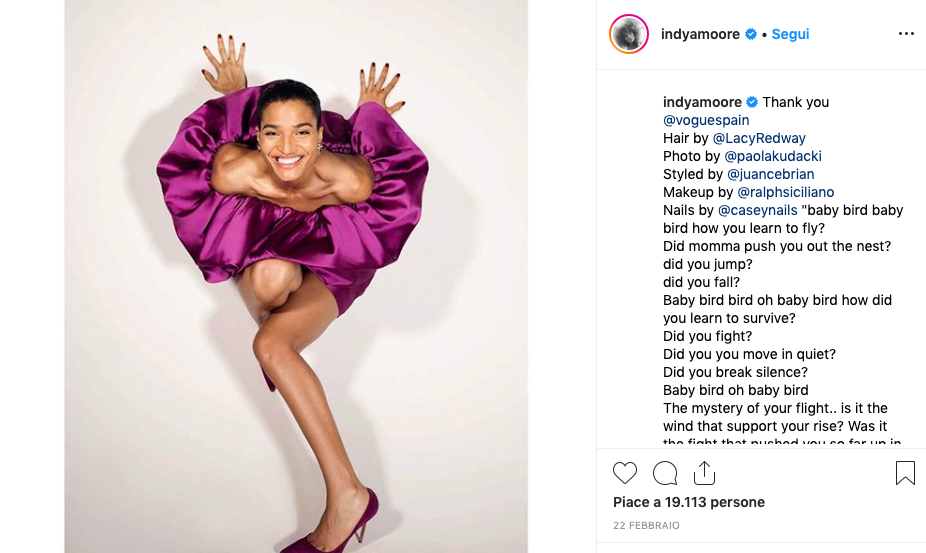
Task: Open comments with the speech bubble icon
Action: [x=665, y=473]
